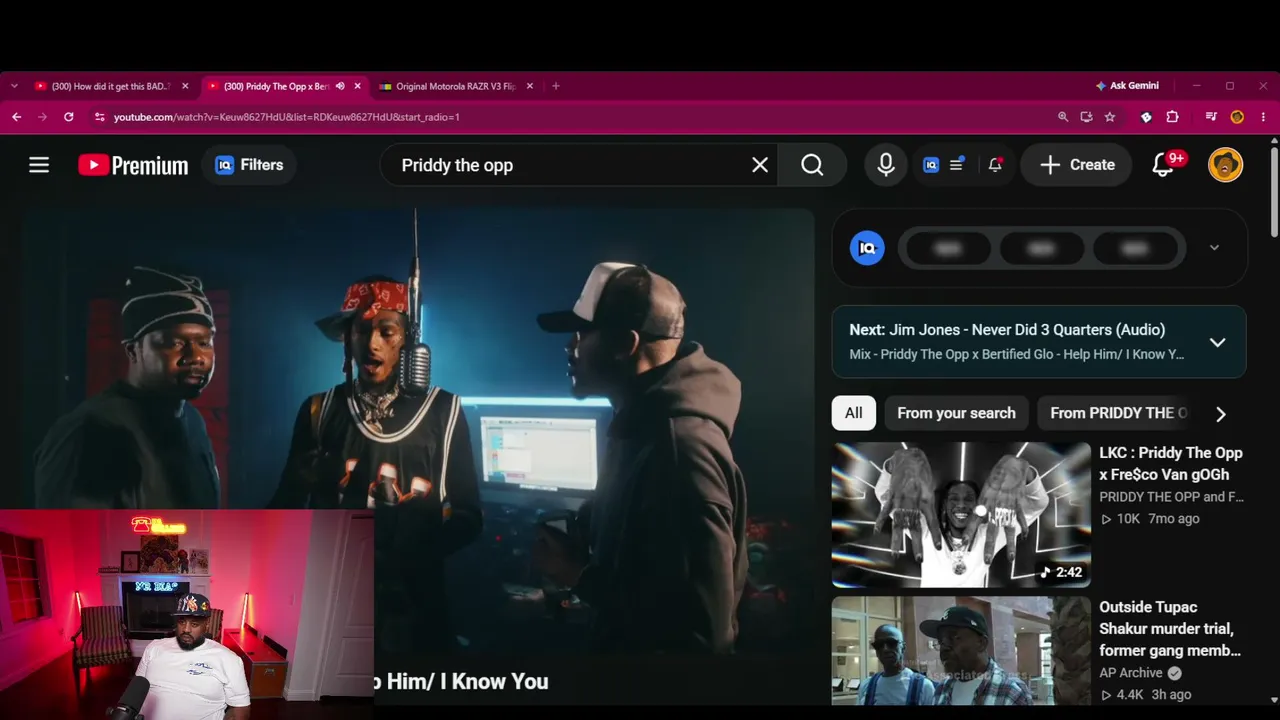Screen dimensions: 1280x720
Task: Open the Extensions puzzle icon
Action: tap(1172, 117)
